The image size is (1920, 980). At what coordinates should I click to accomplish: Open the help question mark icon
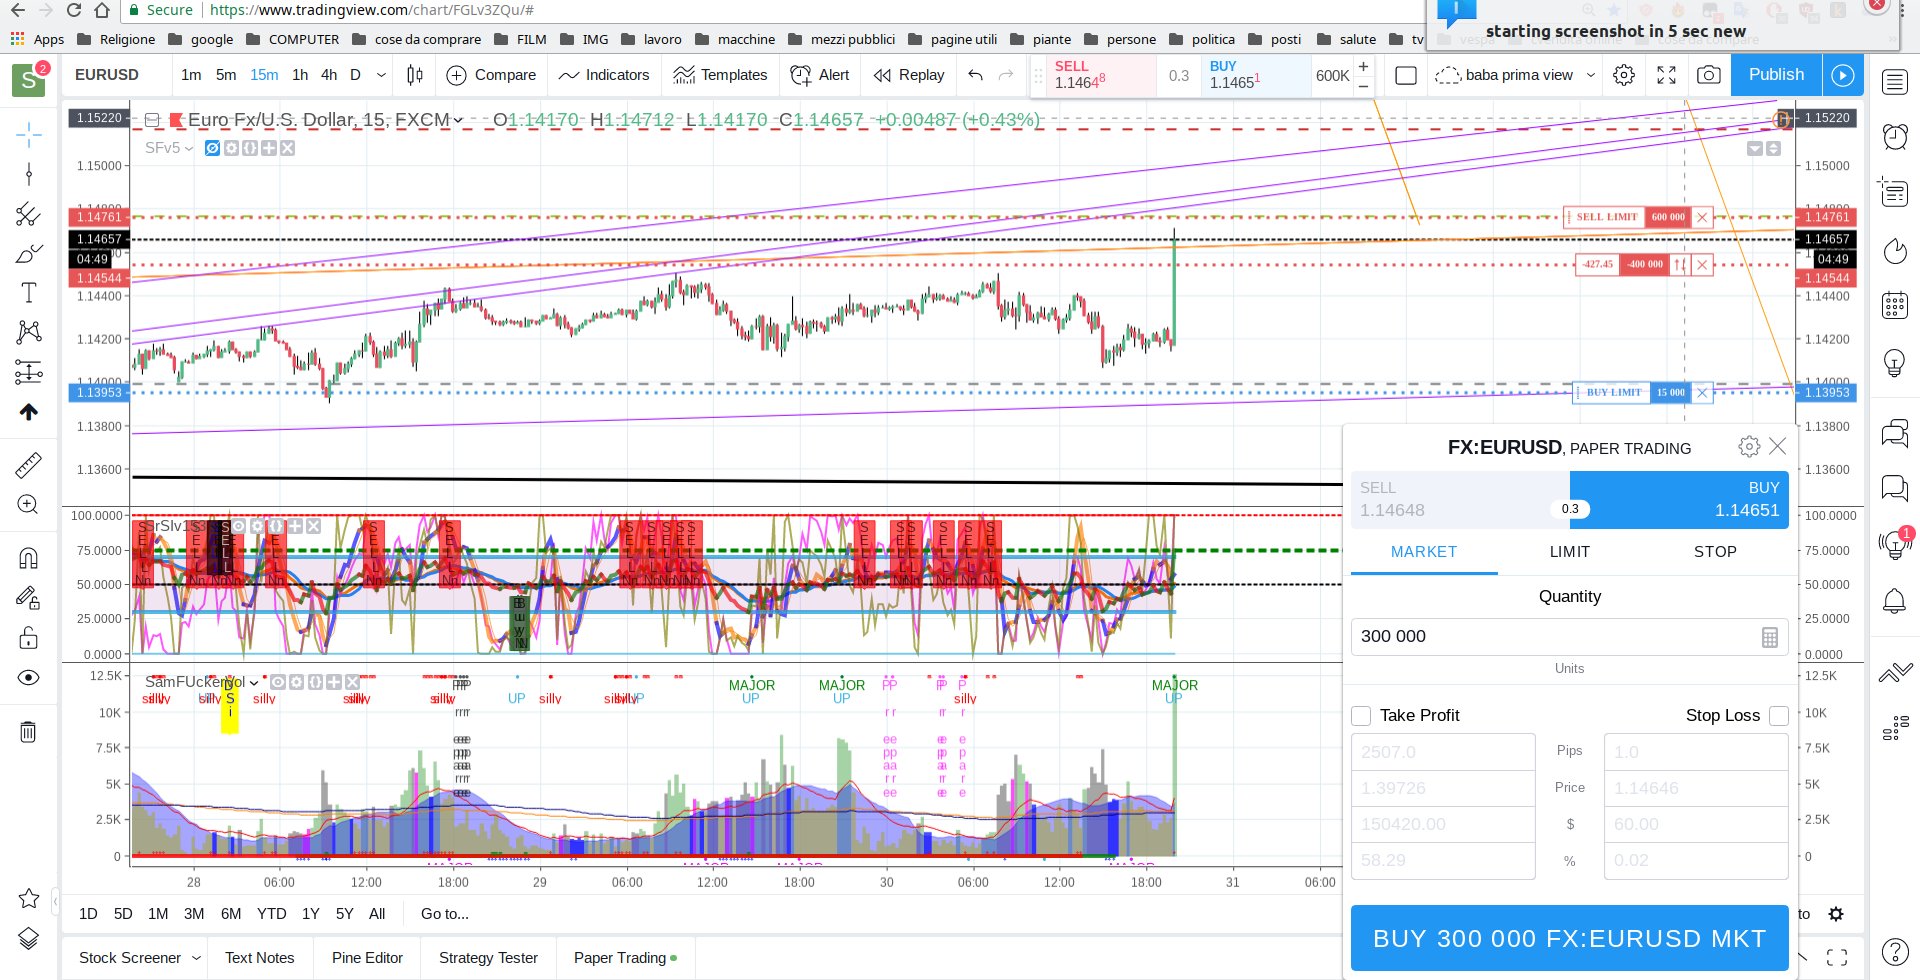coord(1895,952)
